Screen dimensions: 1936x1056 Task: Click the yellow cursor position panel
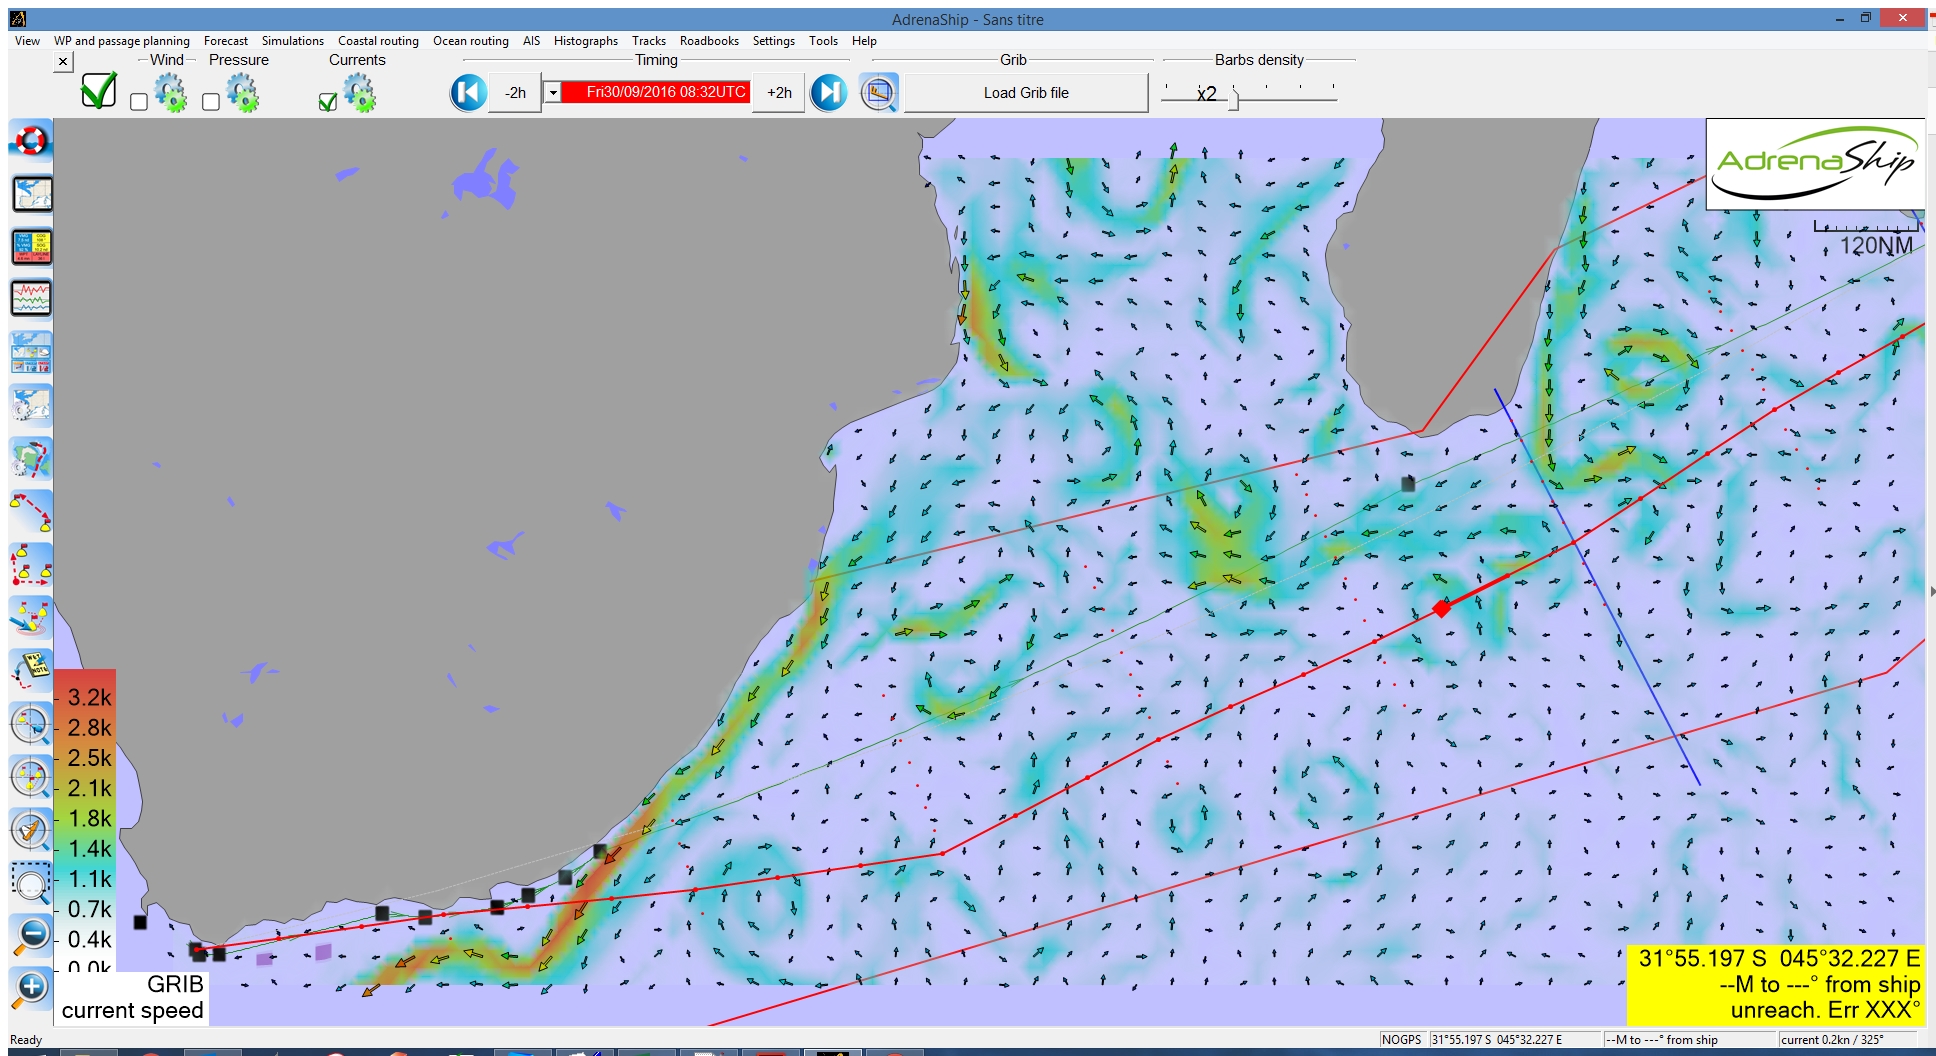point(1776,984)
